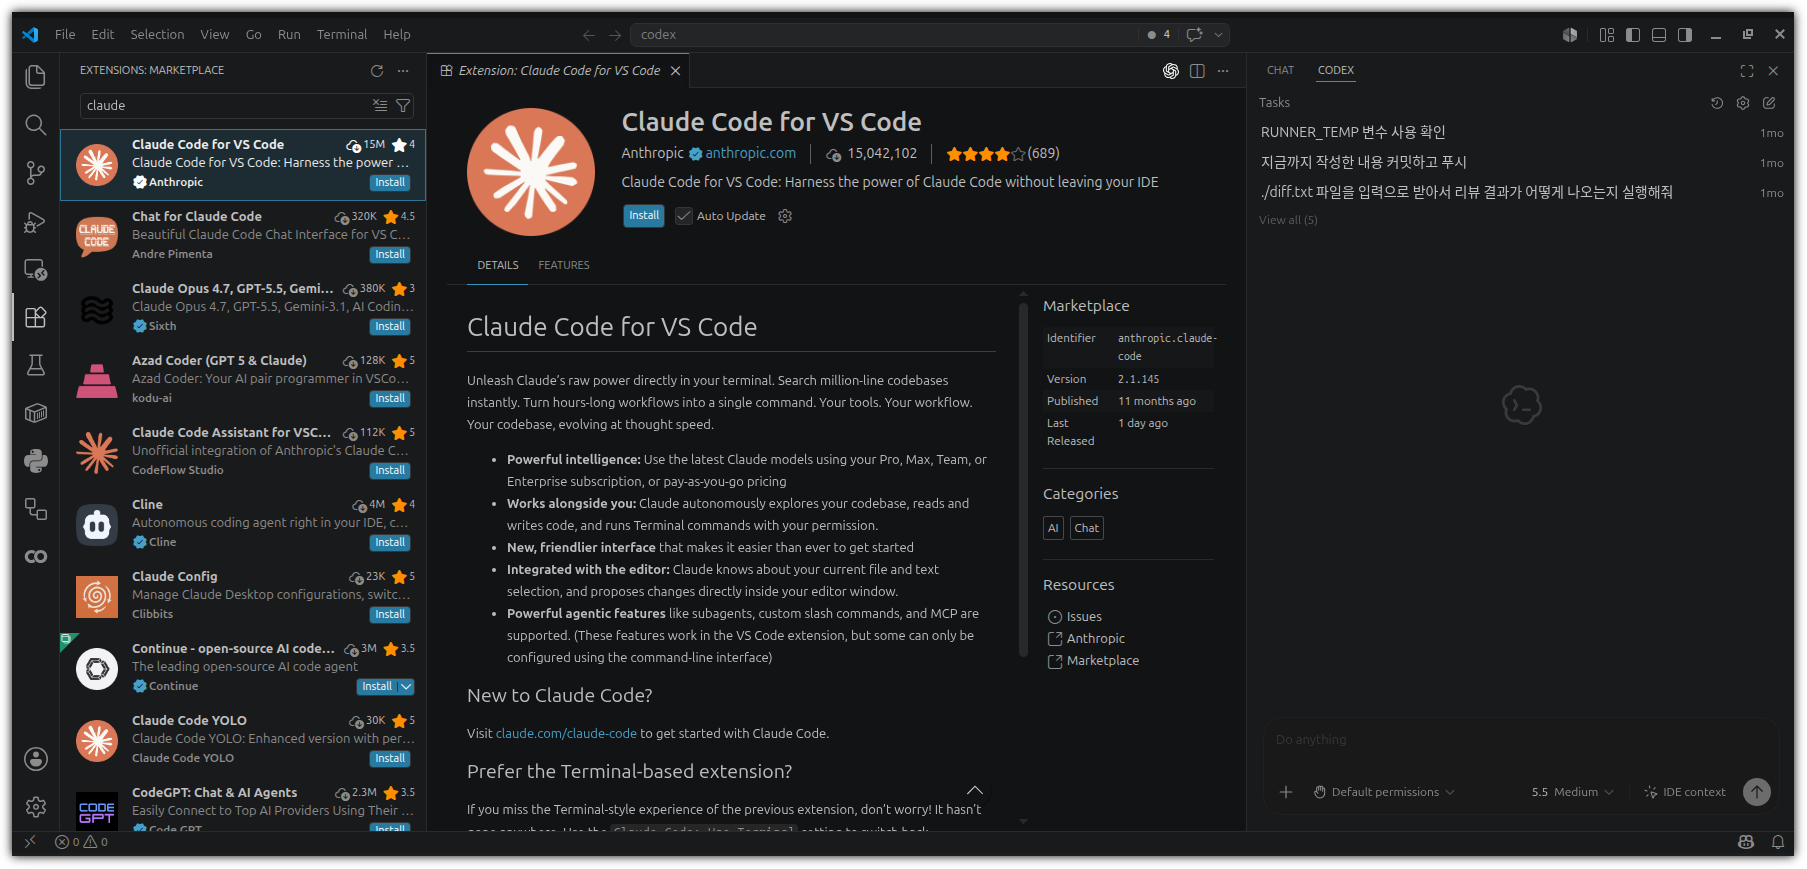Send the Codex prompt with the arrow button
The height and width of the screenshot is (869, 1807).
(x=1757, y=792)
